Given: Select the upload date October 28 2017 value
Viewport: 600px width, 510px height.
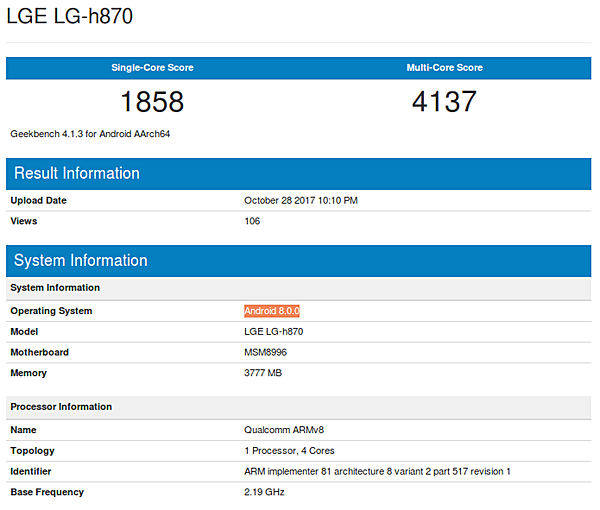Looking at the screenshot, I should click(x=301, y=200).
